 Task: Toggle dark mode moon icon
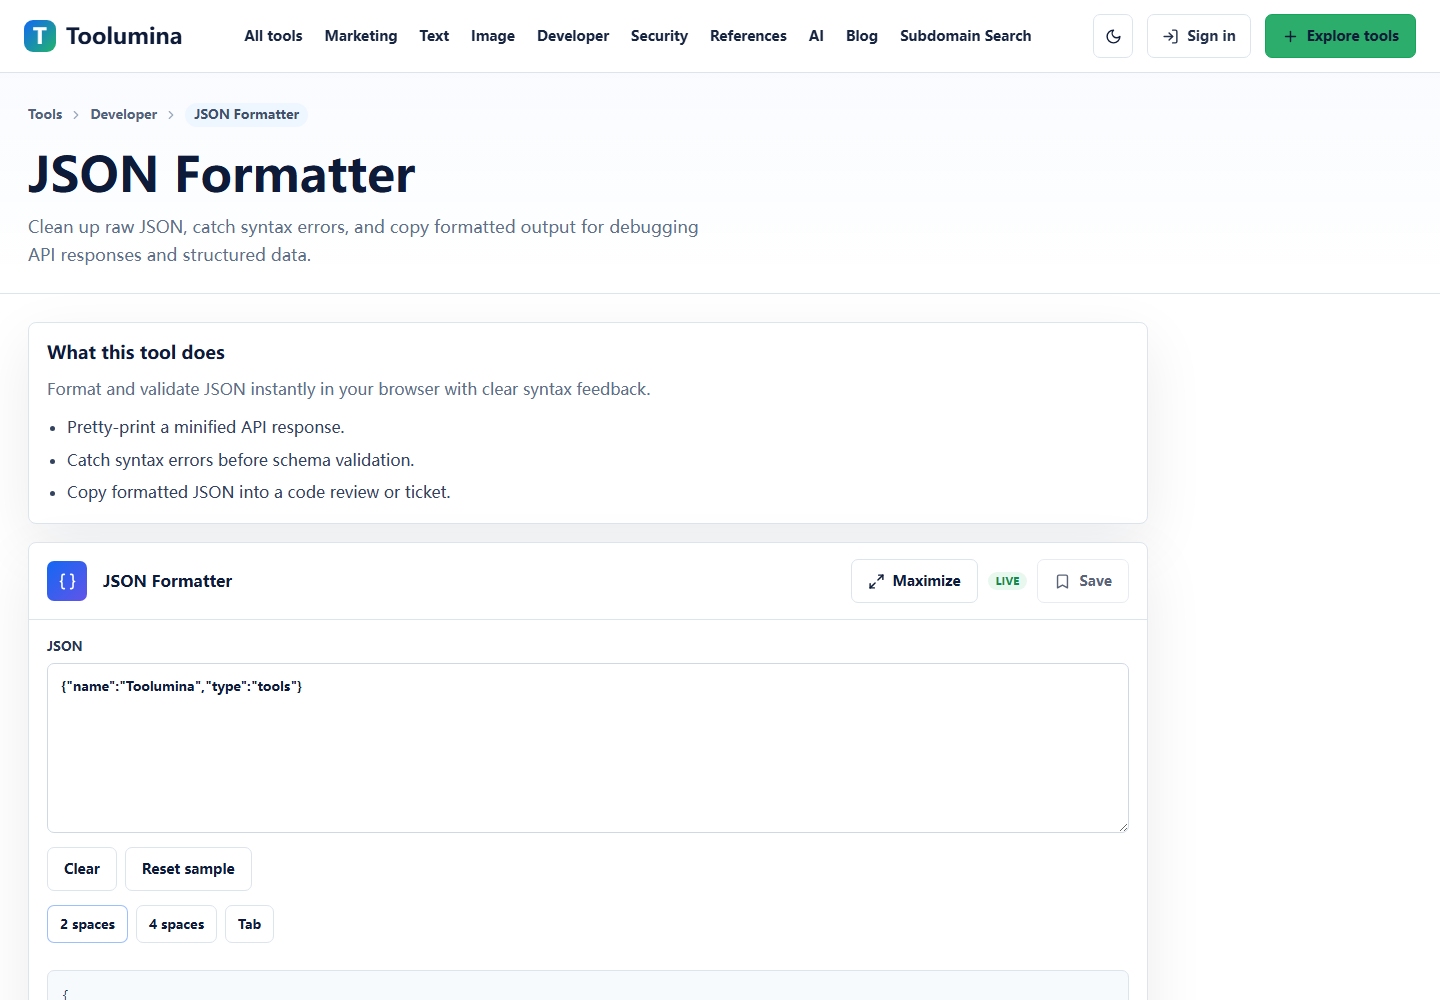click(x=1113, y=36)
